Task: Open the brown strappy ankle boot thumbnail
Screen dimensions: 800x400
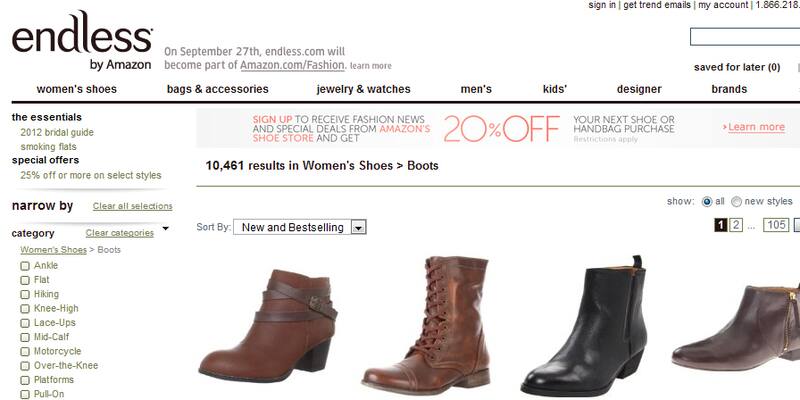Action: [268, 326]
